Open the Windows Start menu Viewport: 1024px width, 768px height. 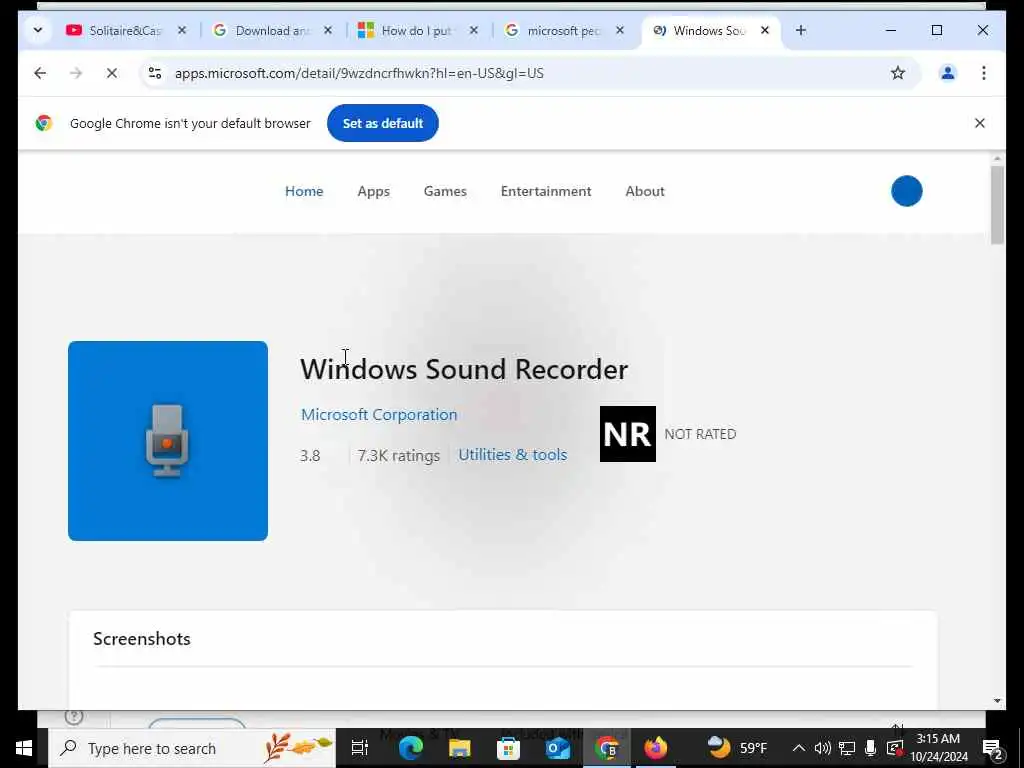coord(24,748)
